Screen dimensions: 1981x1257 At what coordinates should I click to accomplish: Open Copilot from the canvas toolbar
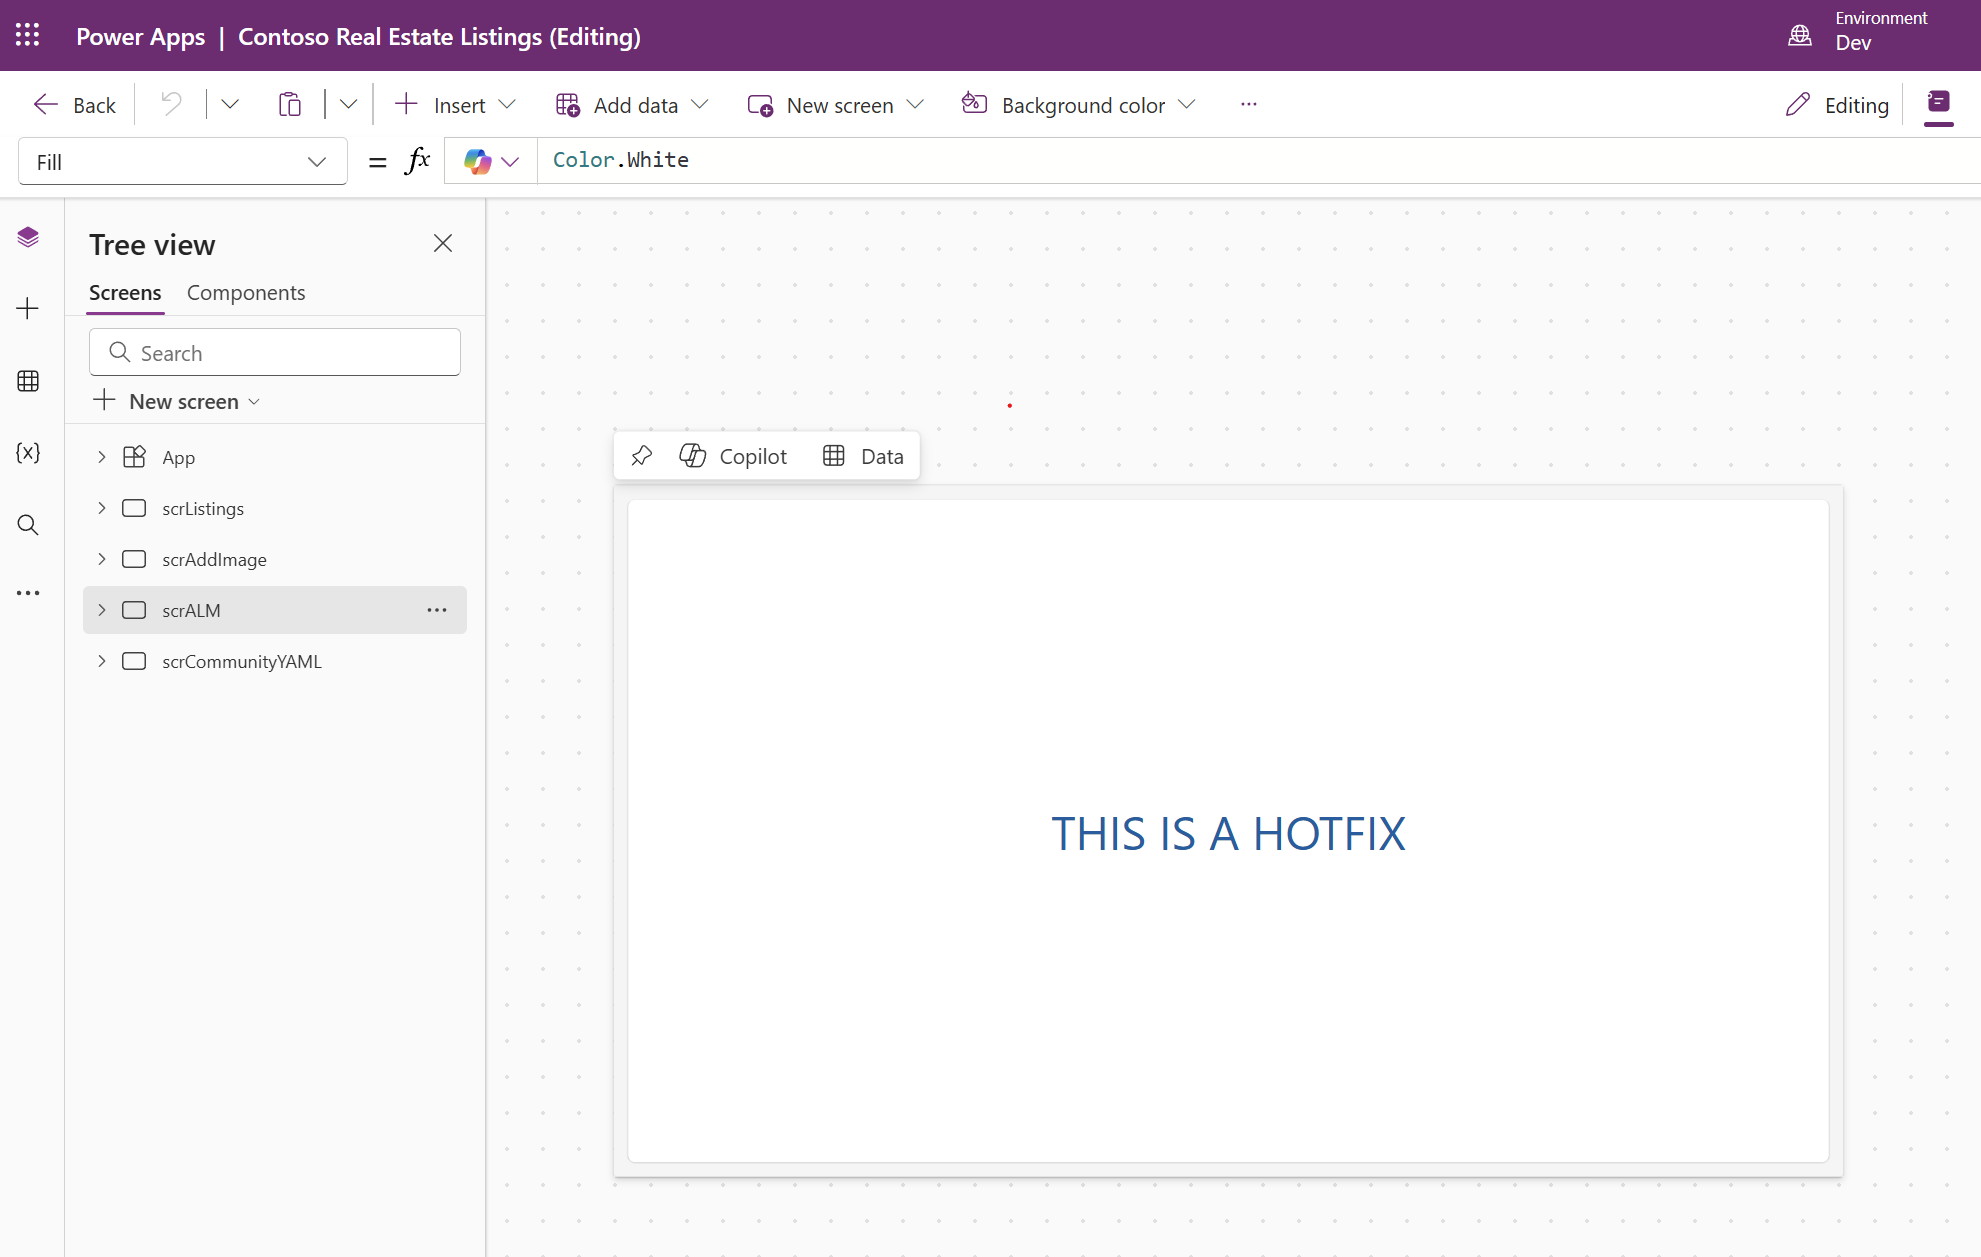pyautogui.click(x=733, y=455)
